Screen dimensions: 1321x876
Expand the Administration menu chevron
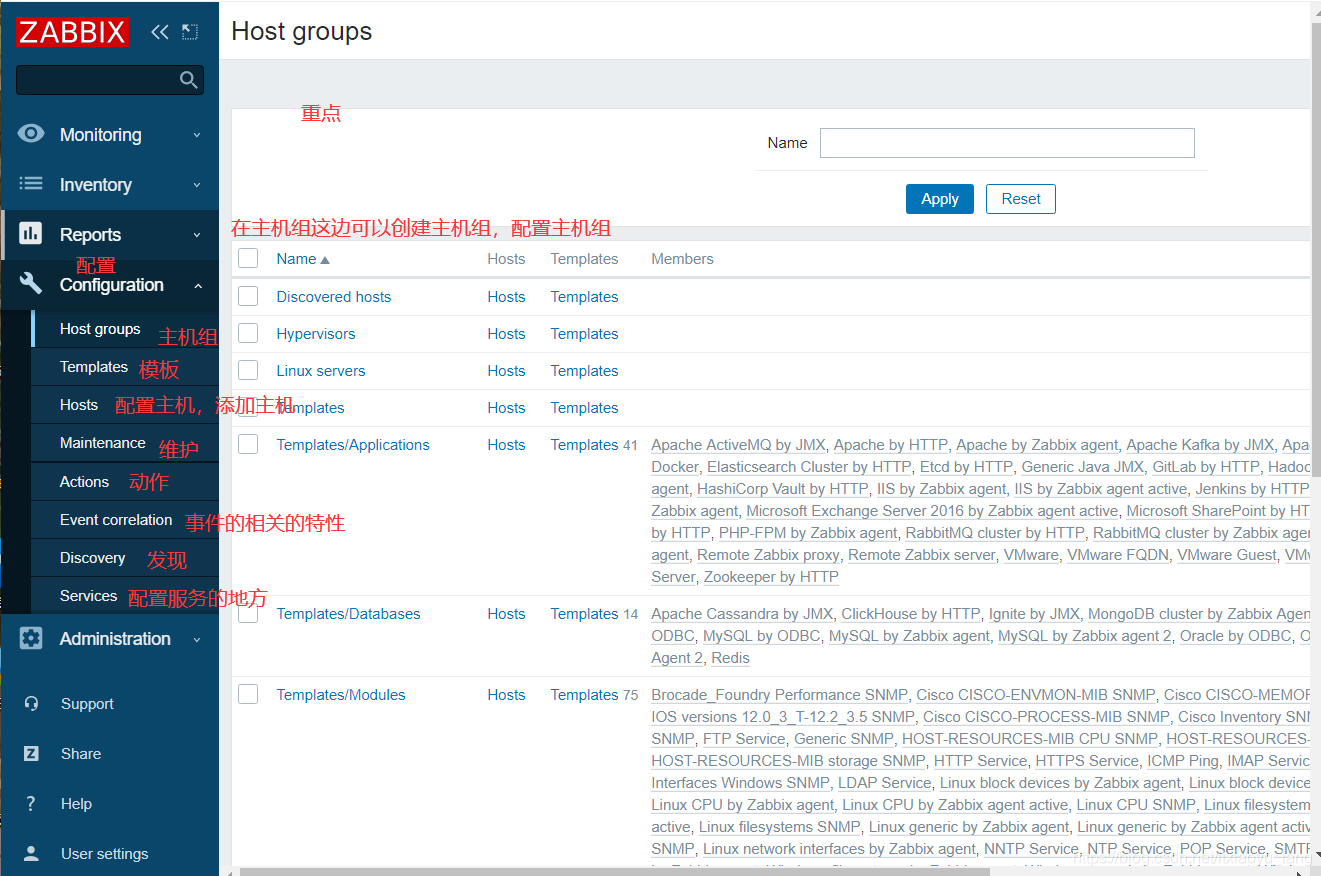pyautogui.click(x=197, y=639)
